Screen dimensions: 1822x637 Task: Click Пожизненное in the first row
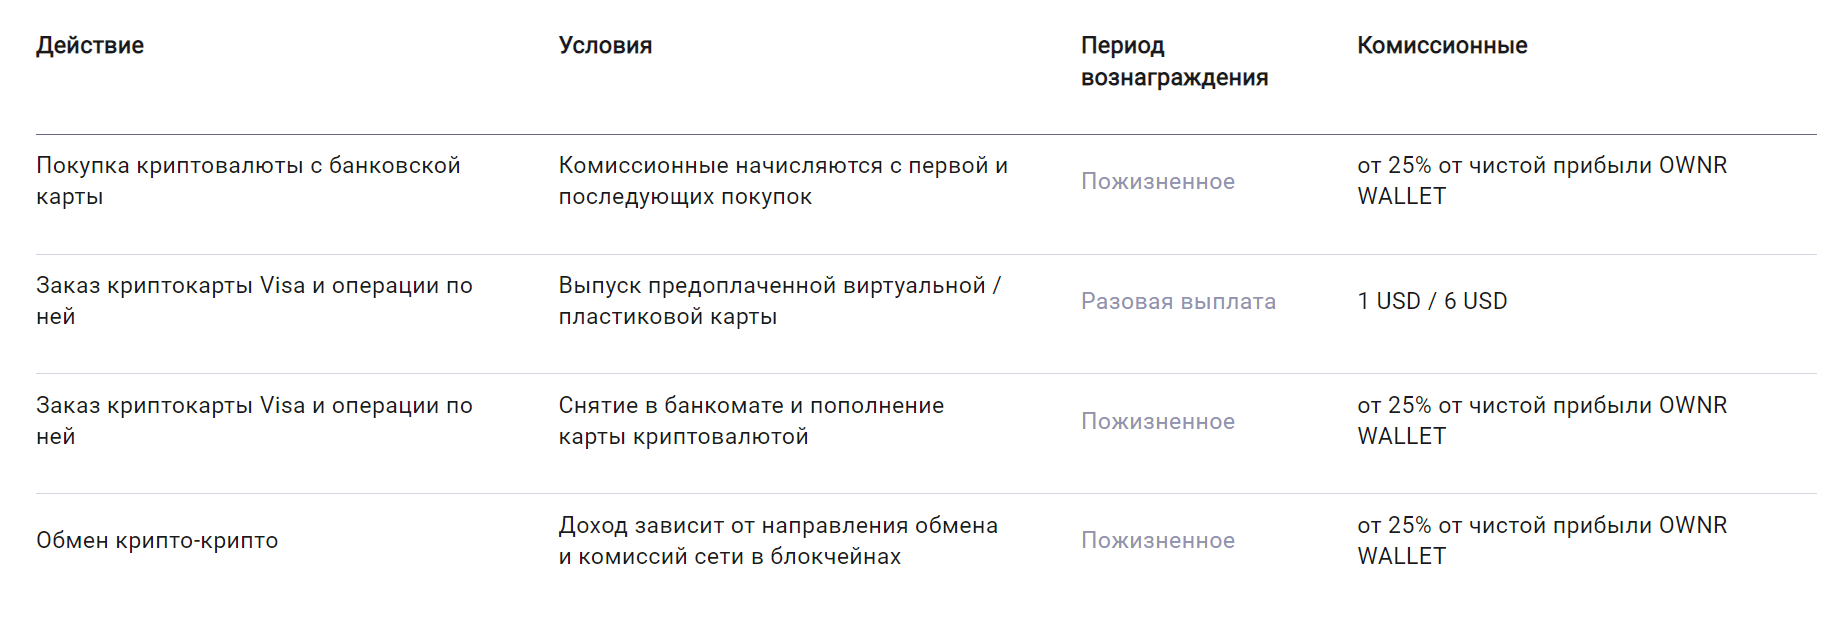click(1158, 182)
